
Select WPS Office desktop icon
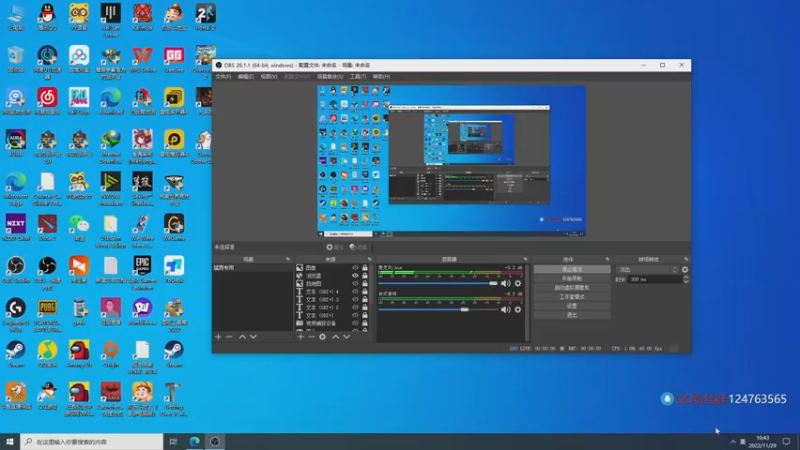(142, 60)
